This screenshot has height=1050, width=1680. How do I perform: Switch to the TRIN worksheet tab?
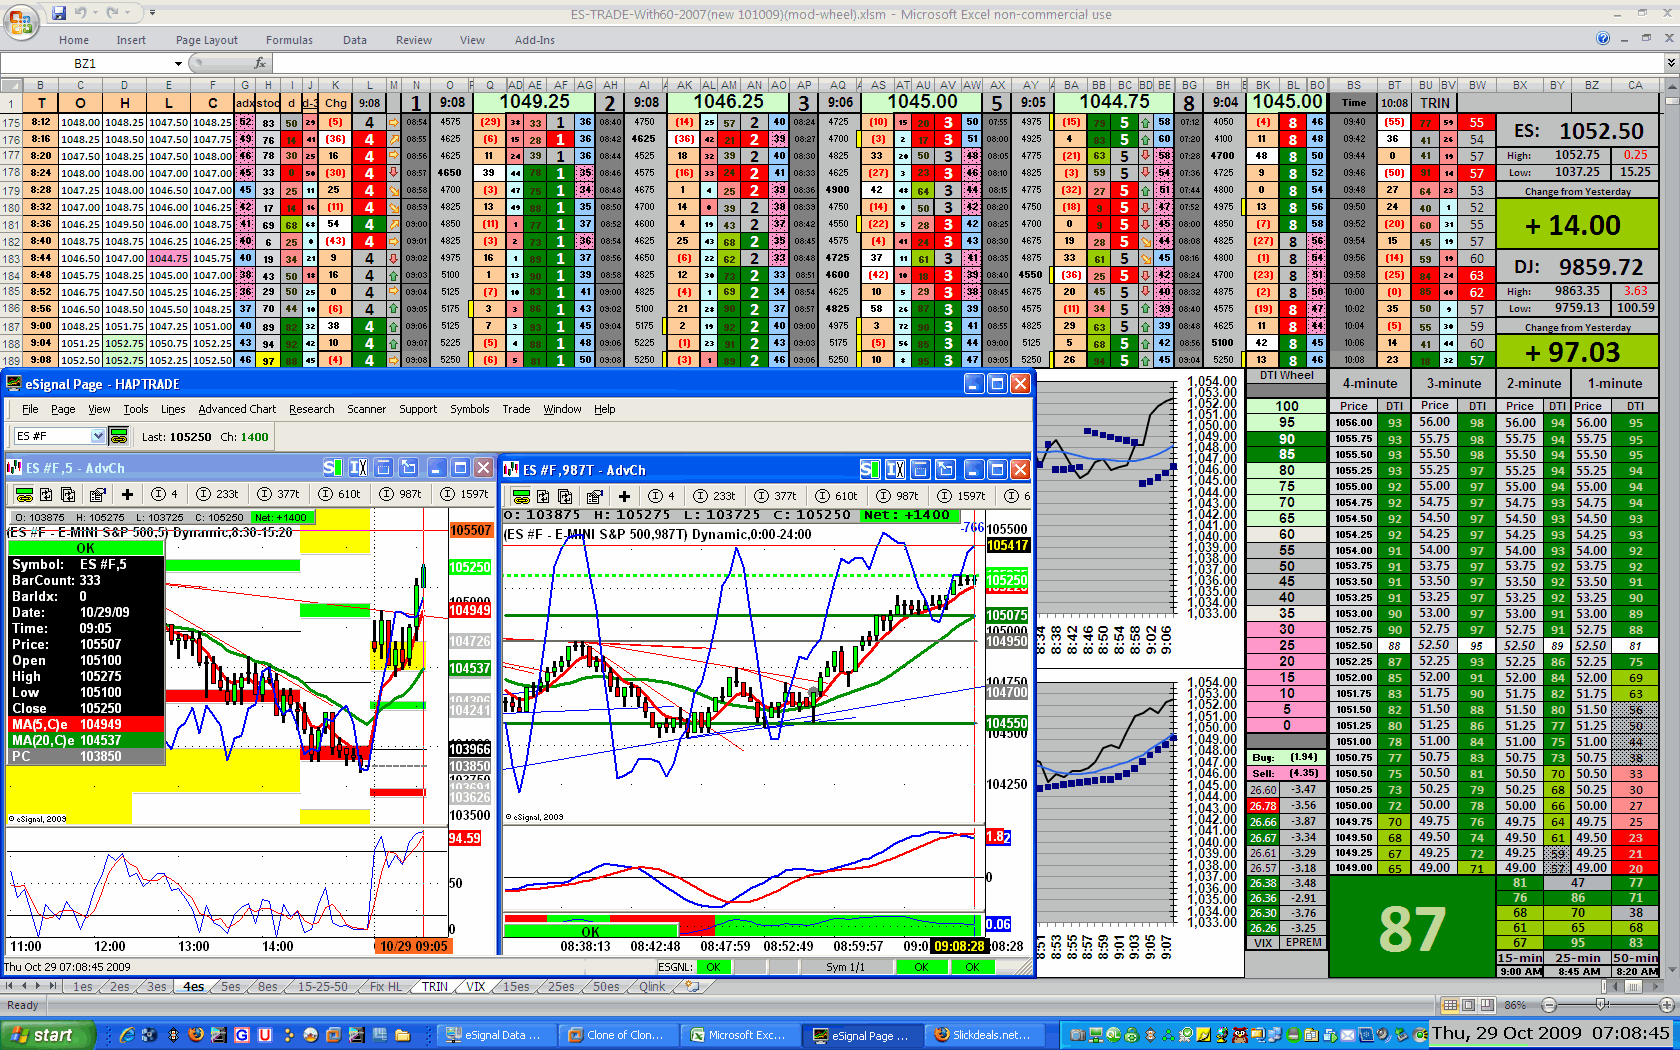click(x=435, y=986)
